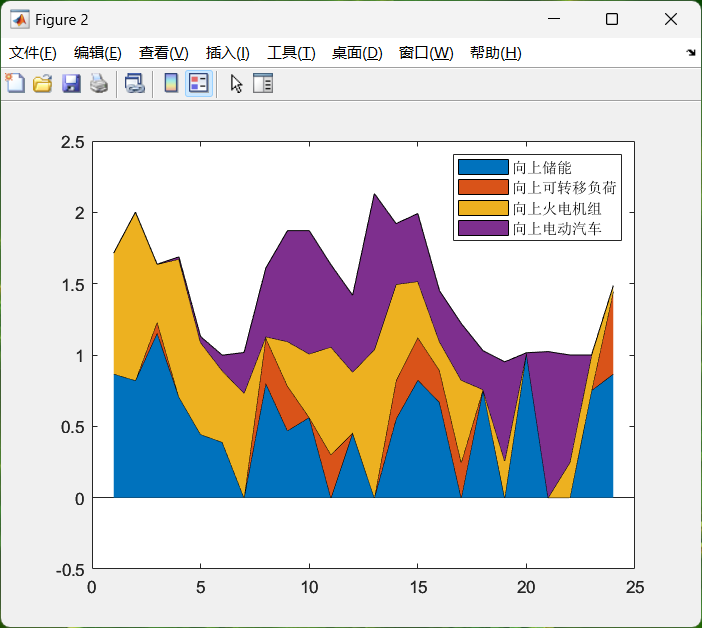Click the 窗口(W) menu

[x=426, y=53]
